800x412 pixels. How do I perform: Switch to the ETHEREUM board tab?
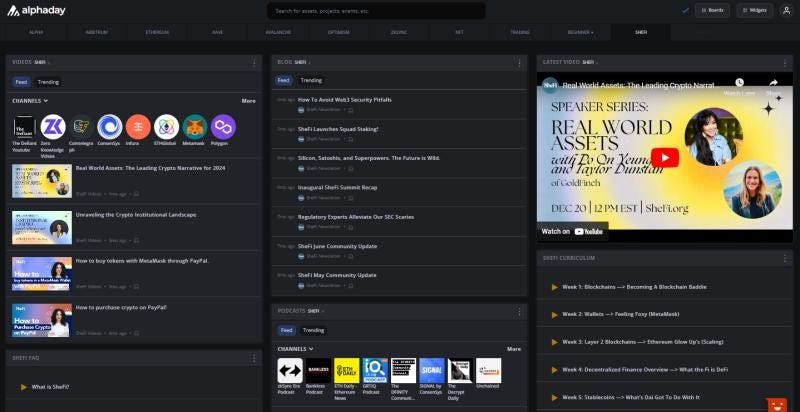click(157, 32)
